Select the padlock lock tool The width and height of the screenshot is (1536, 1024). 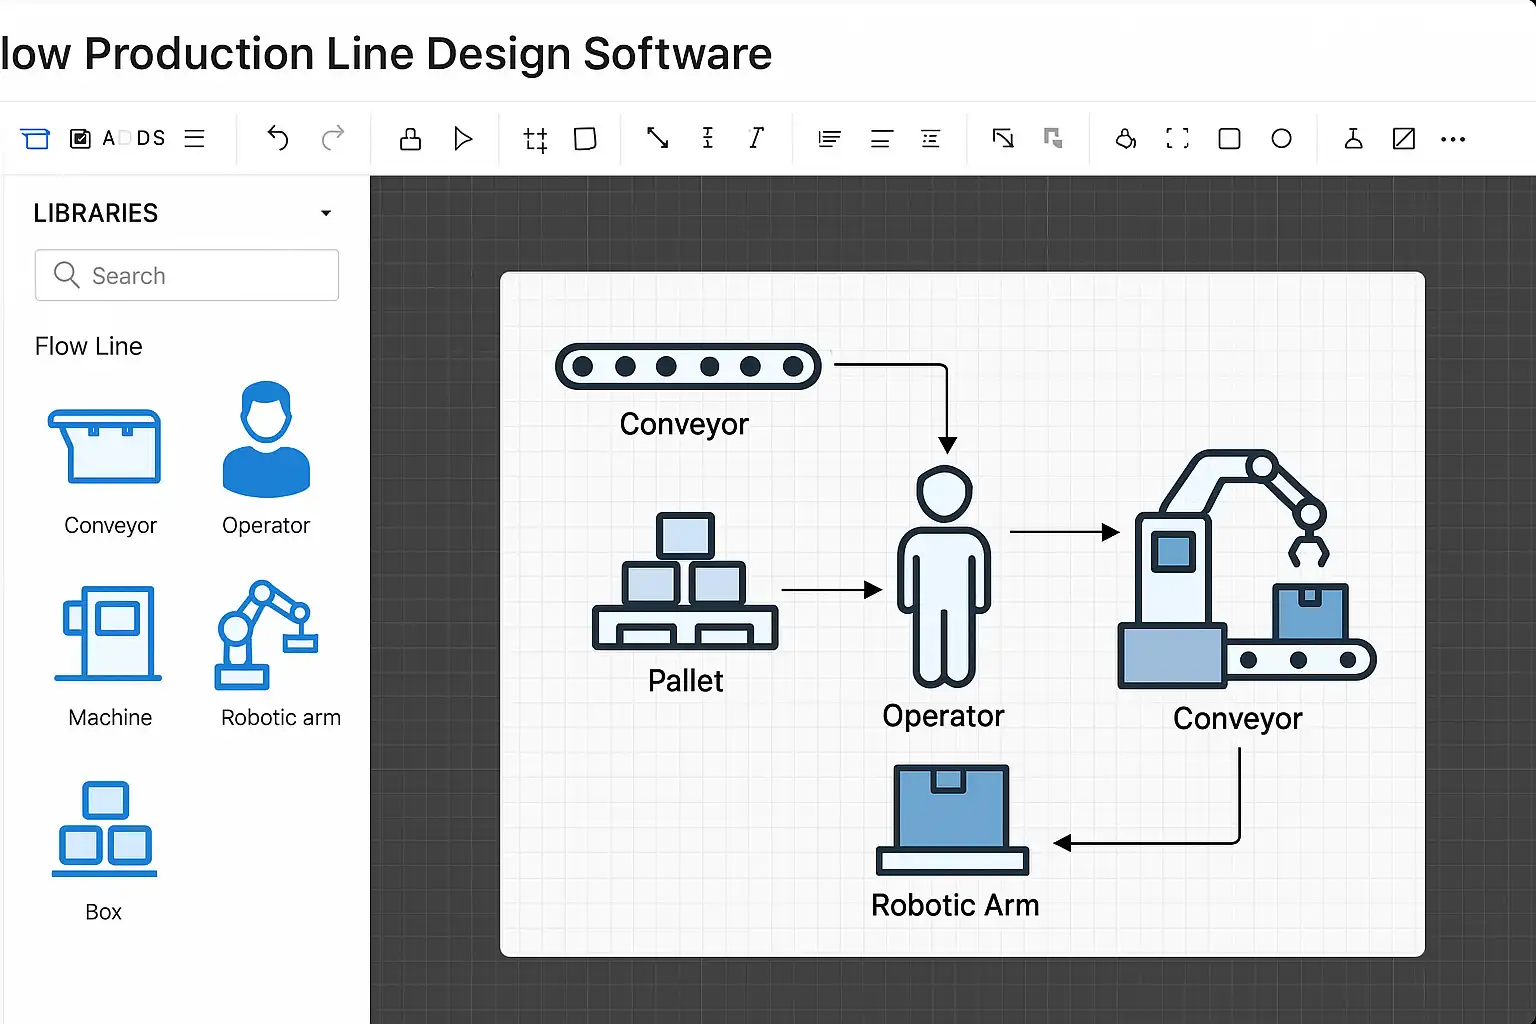[410, 139]
